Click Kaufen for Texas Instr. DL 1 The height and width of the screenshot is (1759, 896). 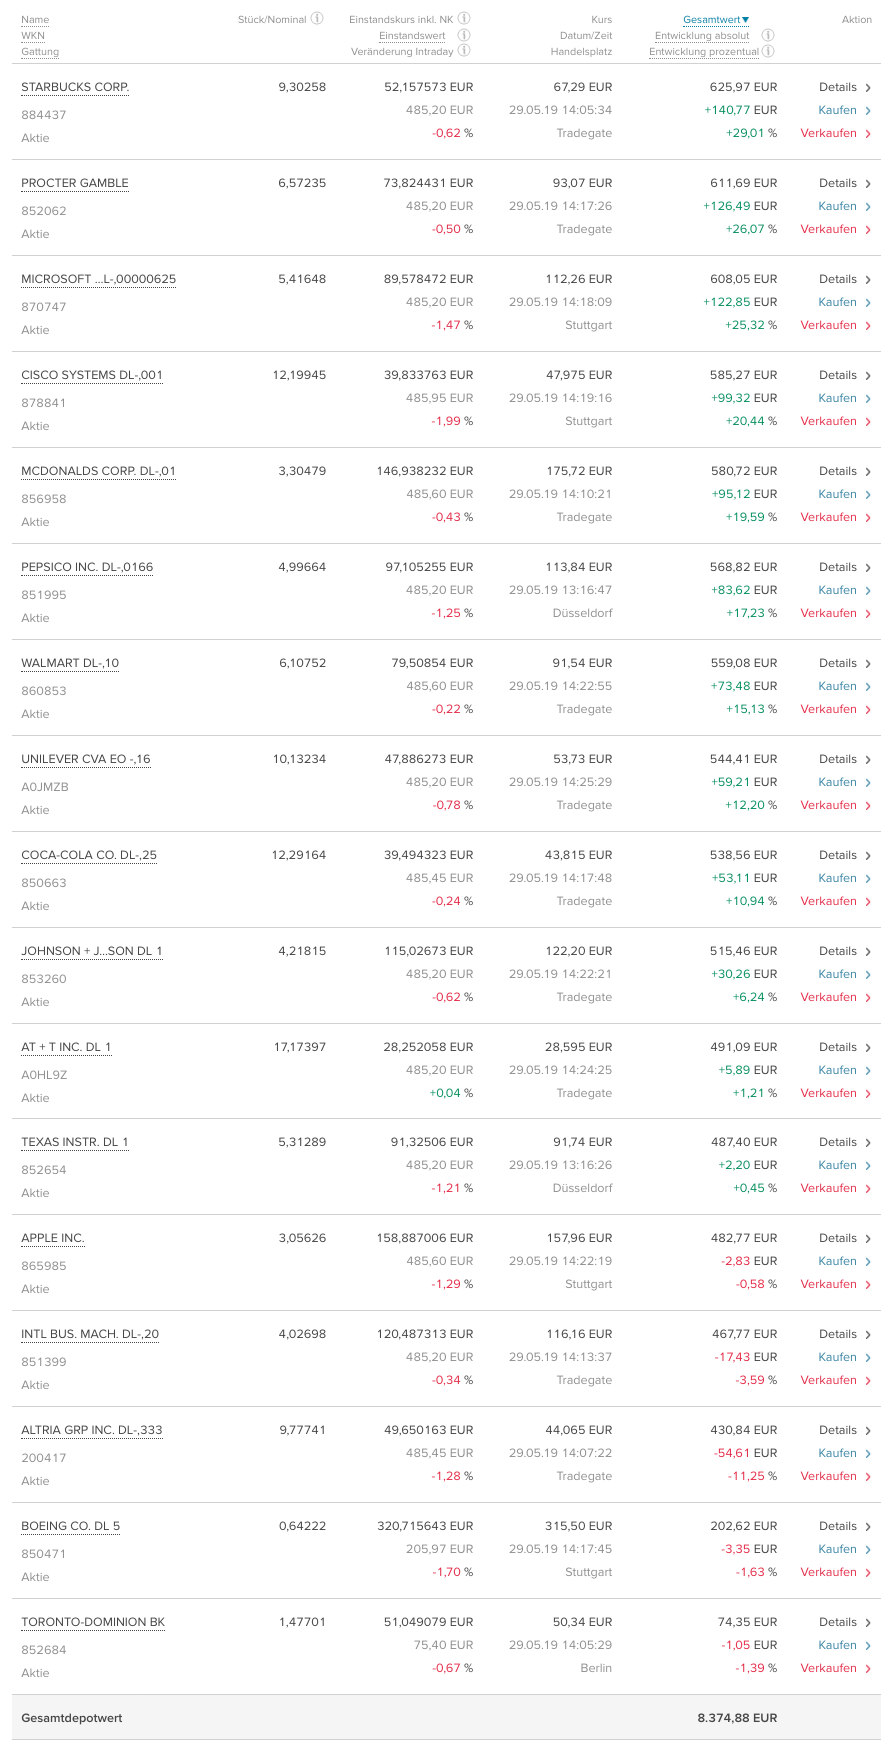pyautogui.click(x=837, y=1165)
